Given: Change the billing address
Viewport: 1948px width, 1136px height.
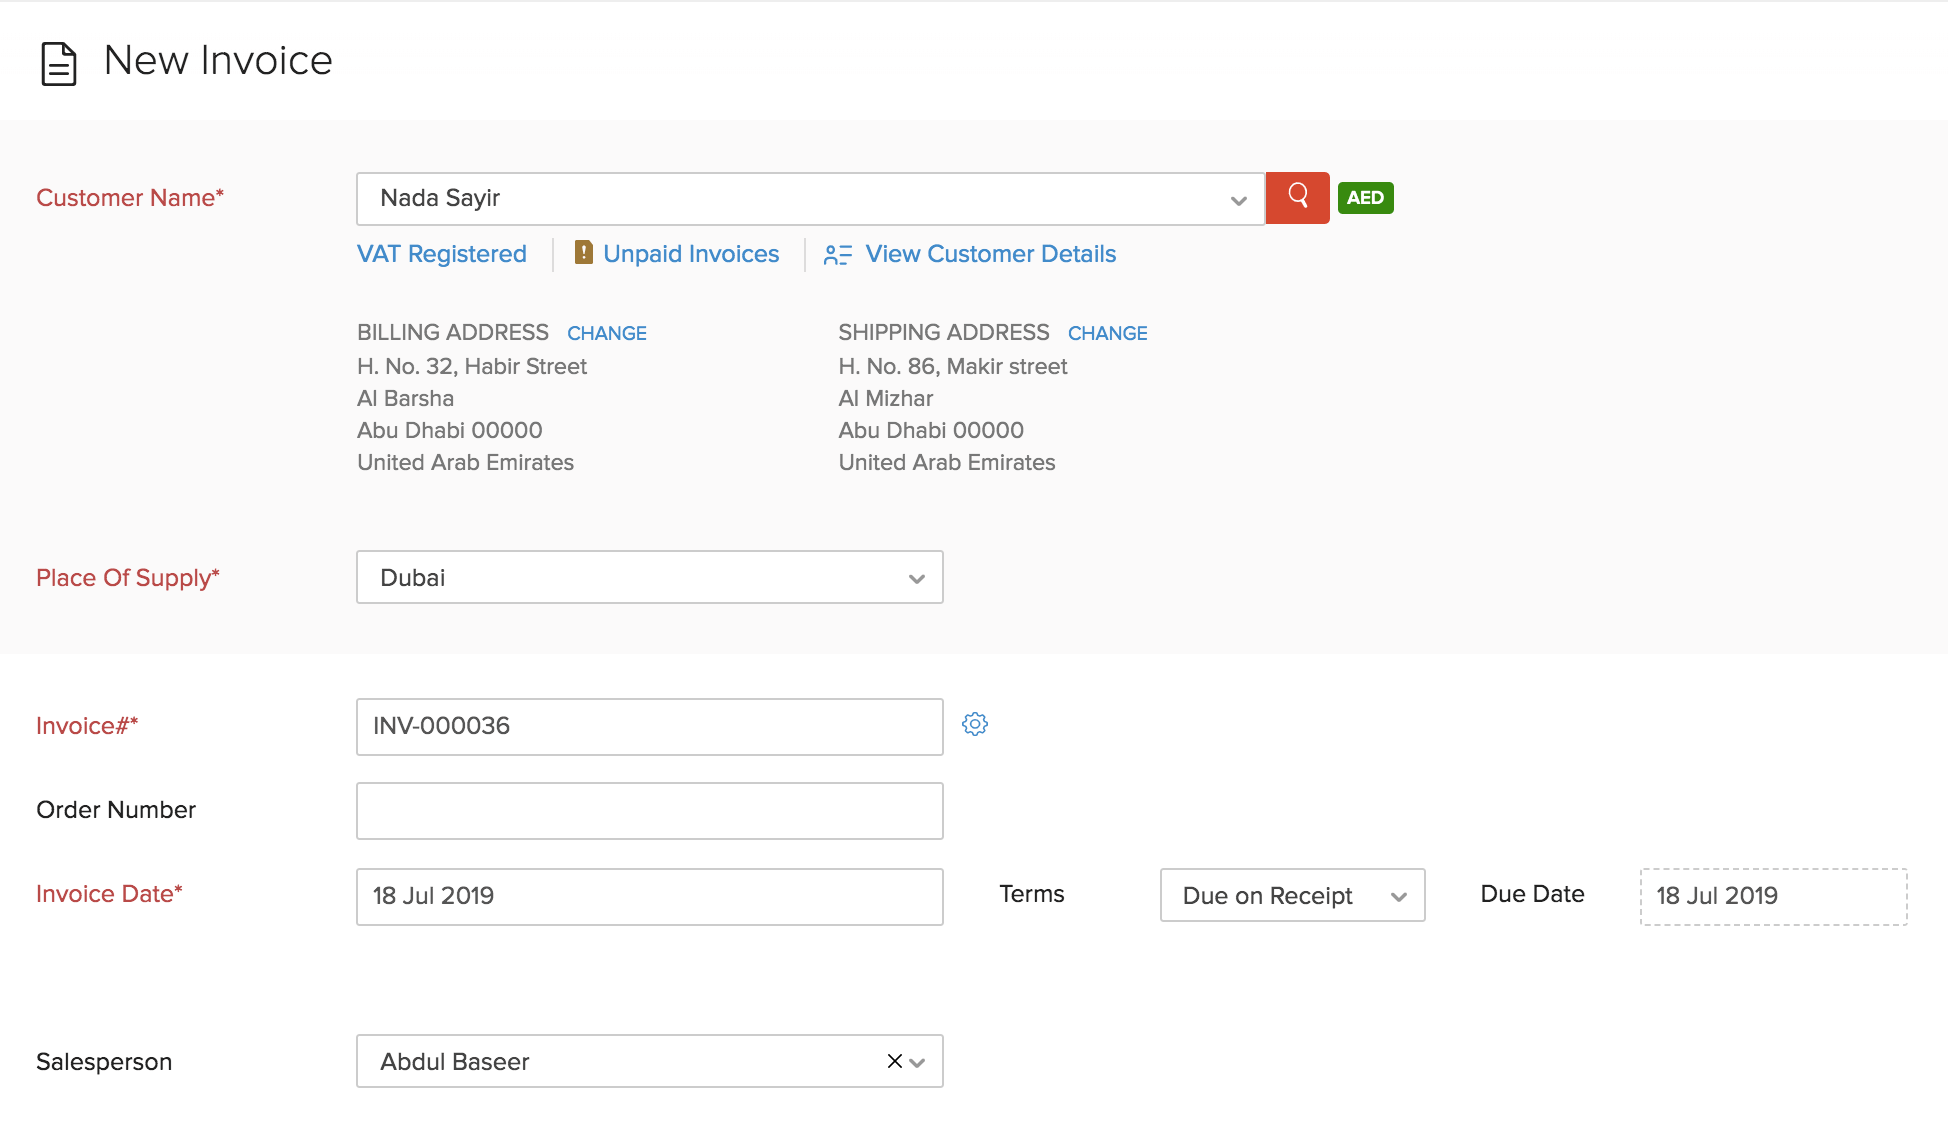Looking at the screenshot, I should pyautogui.click(x=606, y=333).
